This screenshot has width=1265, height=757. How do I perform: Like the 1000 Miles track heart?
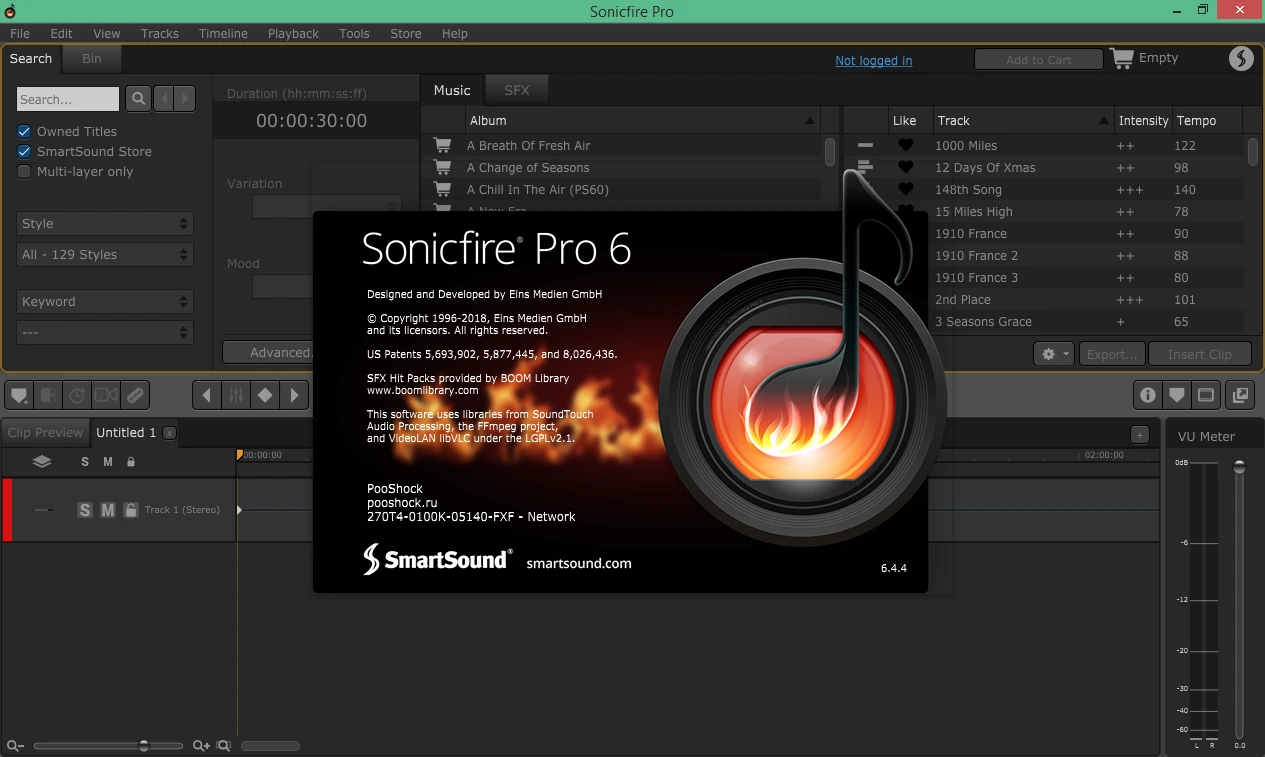click(x=906, y=146)
